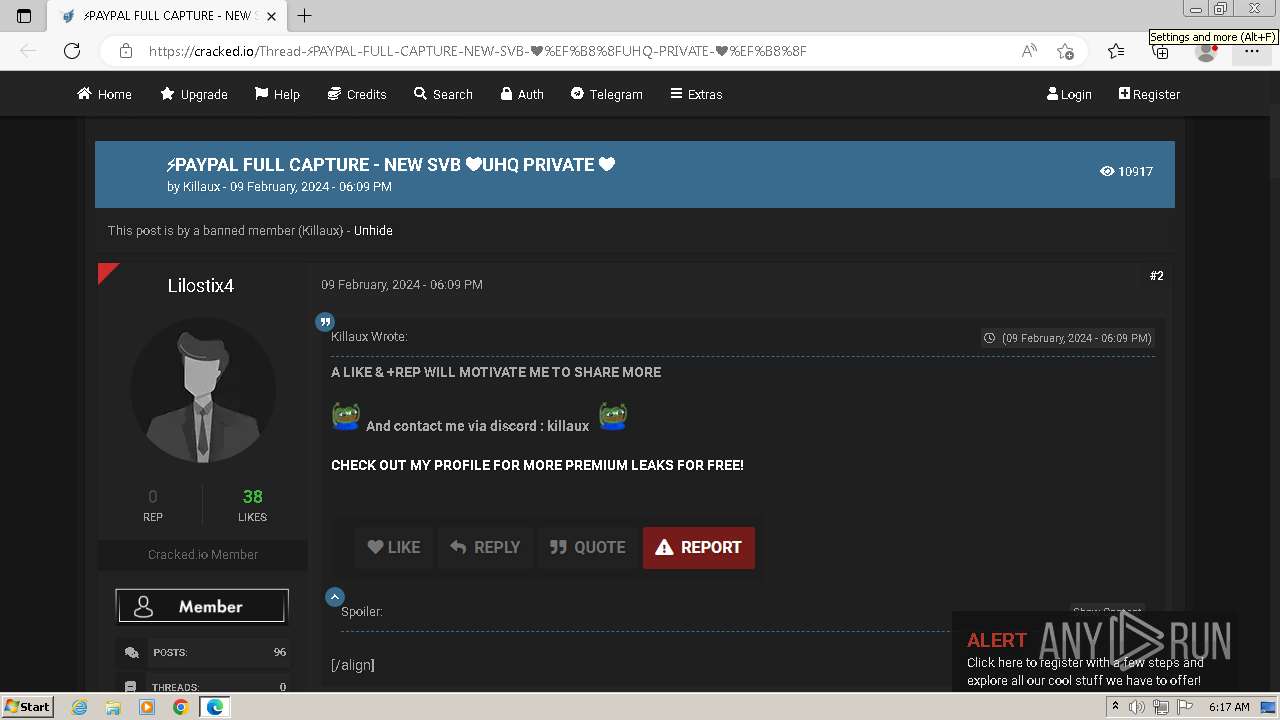Expand the Extras menu
This screenshot has height=720, width=1280.
[x=696, y=94]
